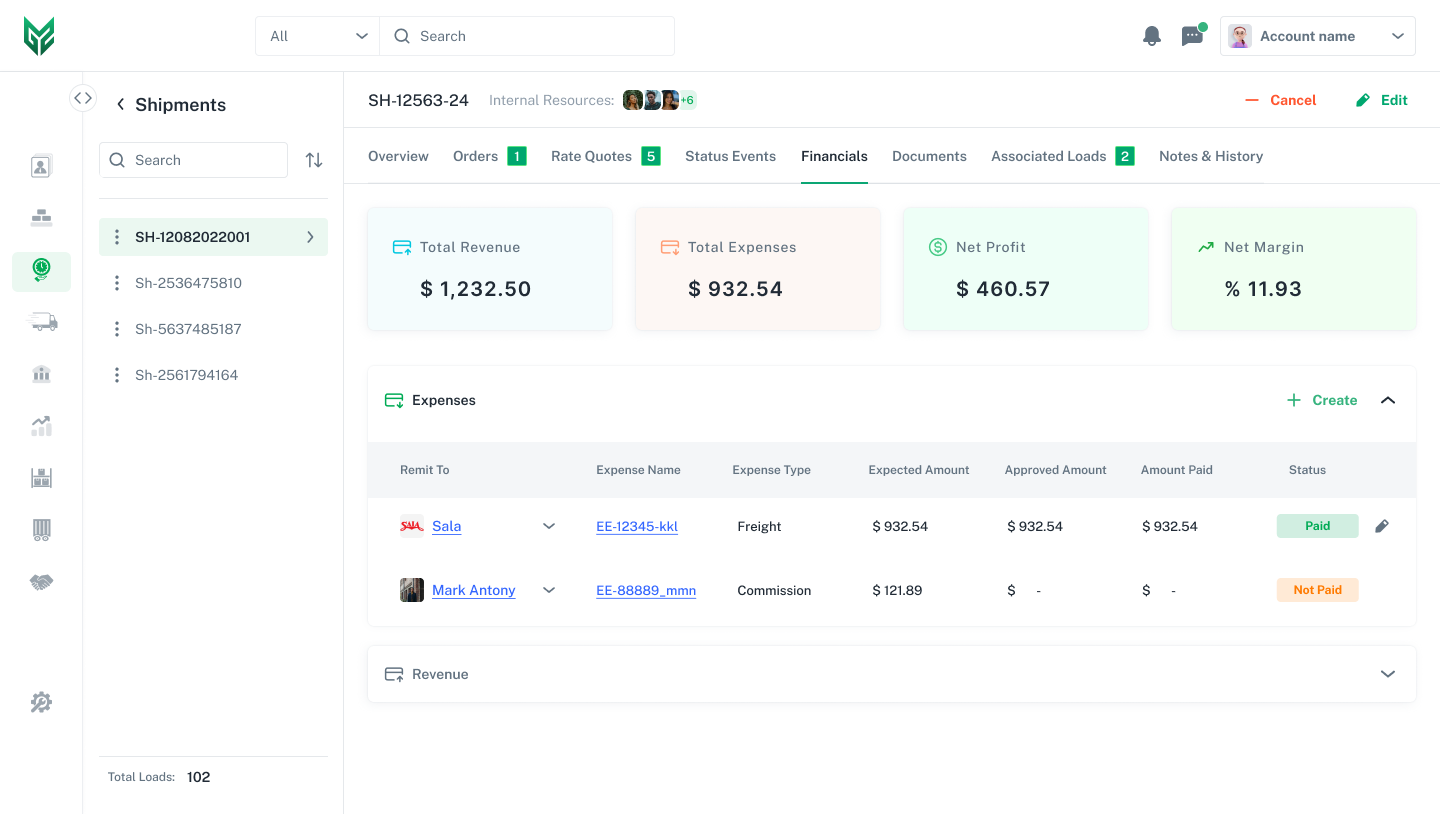Image resolution: width=1440 pixels, height=814 pixels.
Task: Open the green clock shipments sidebar icon
Action: (x=41, y=270)
